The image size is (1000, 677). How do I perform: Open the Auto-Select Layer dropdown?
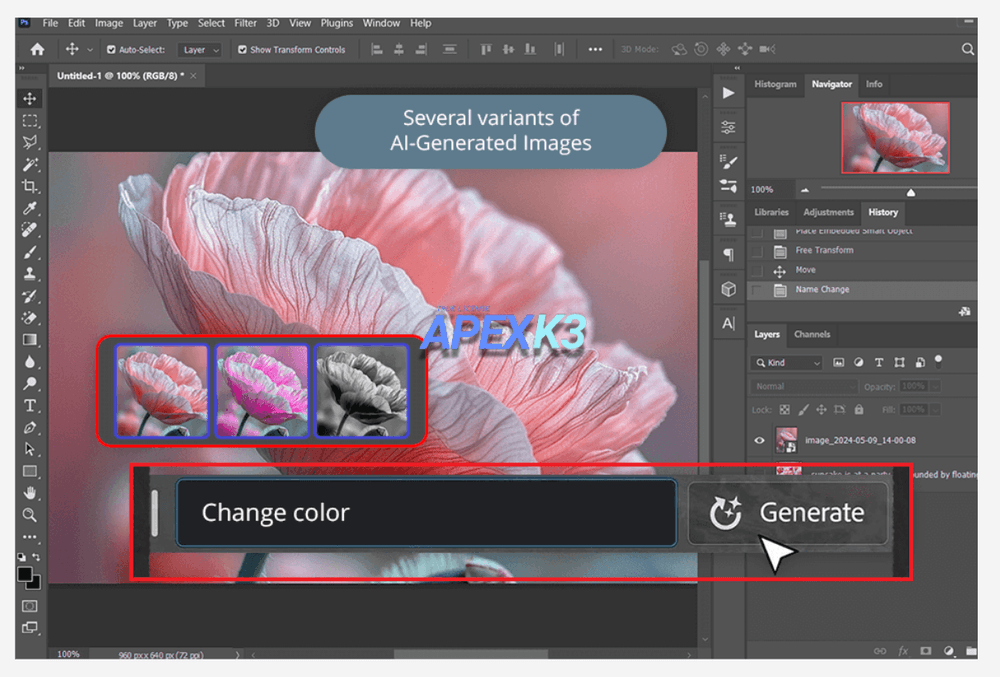200,50
